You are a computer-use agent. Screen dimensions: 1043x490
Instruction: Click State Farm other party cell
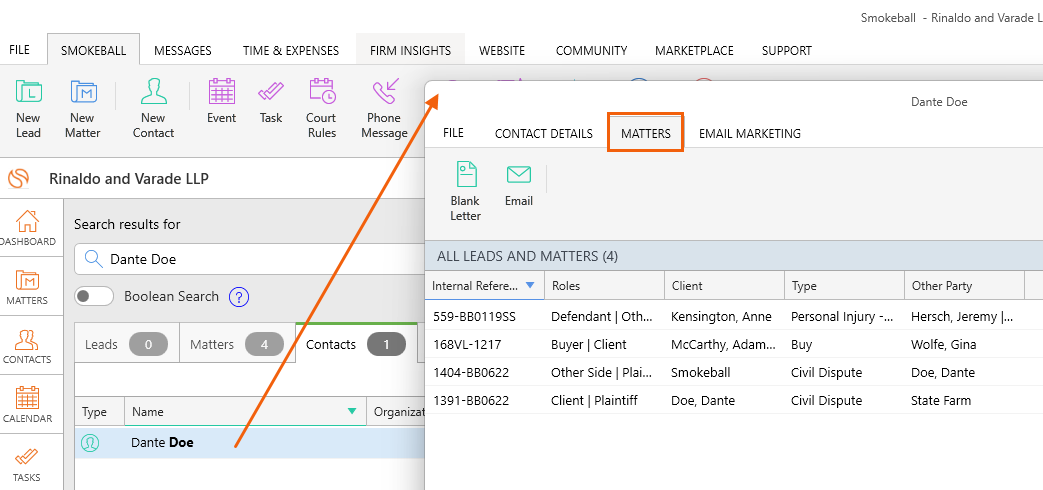coord(941,400)
